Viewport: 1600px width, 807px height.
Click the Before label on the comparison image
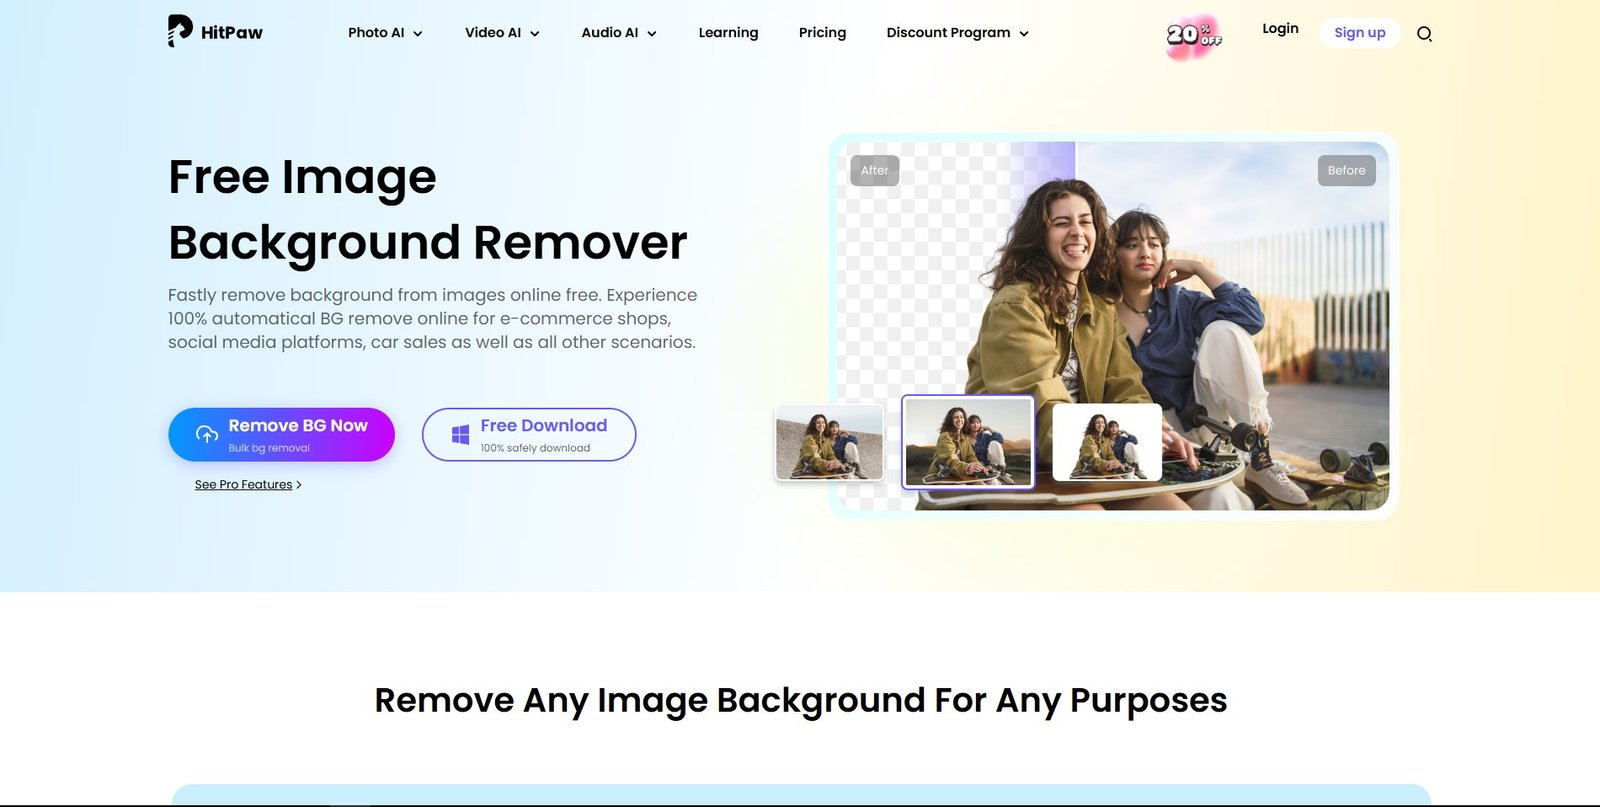pos(1346,171)
